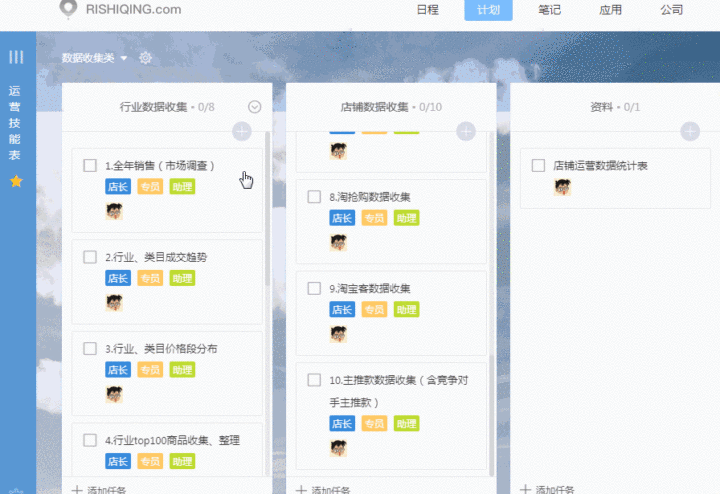
Task: Go to the 应用 tab
Action: (x=610, y=10)
